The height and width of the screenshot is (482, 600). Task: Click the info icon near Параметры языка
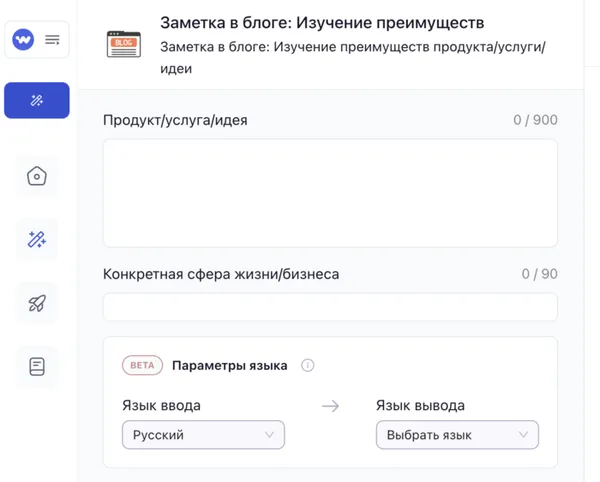click(308, 365)
